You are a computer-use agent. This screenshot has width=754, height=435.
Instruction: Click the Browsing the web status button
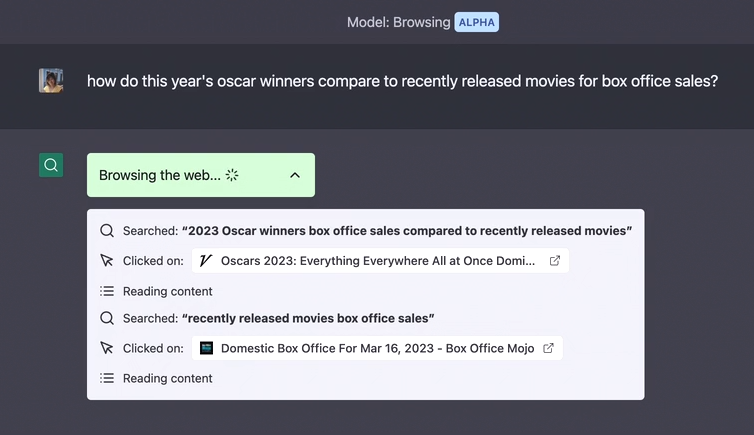point(201,175)
